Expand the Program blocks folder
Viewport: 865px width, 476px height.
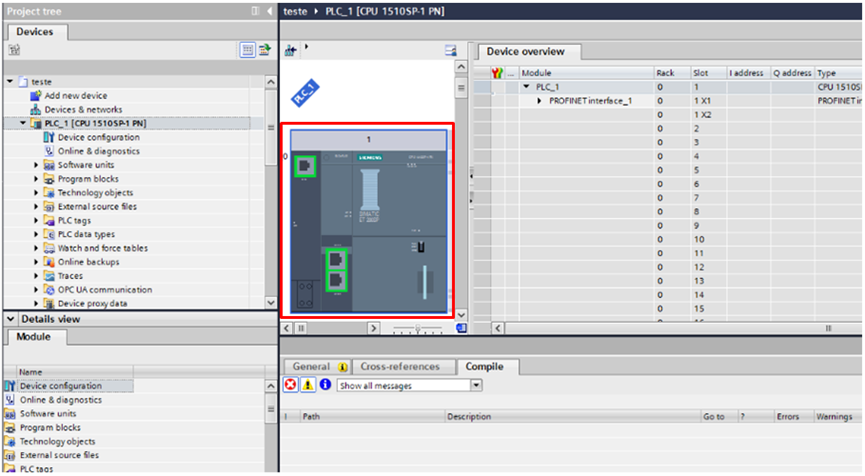37,179
